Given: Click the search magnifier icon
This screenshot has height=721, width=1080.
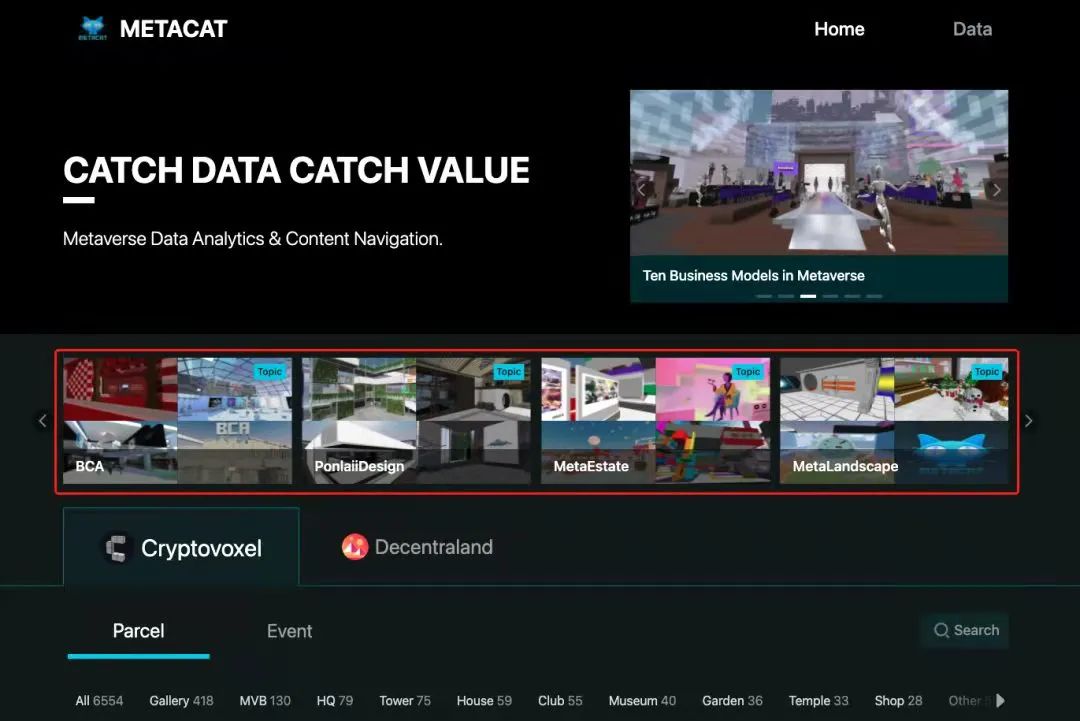Looking at the screenshot, I should (x=941, y=630).
